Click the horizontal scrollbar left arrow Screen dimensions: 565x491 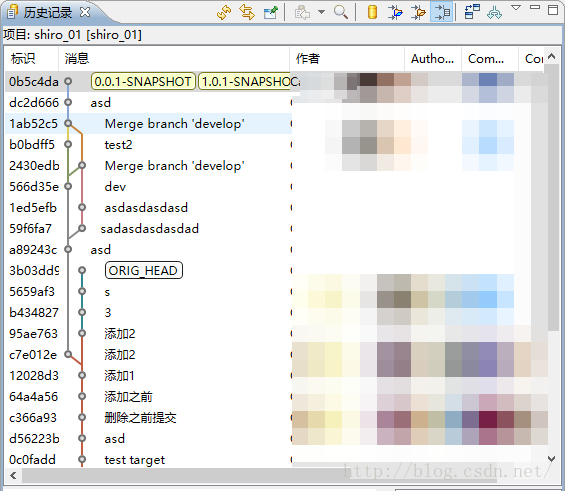pos(13,476)
